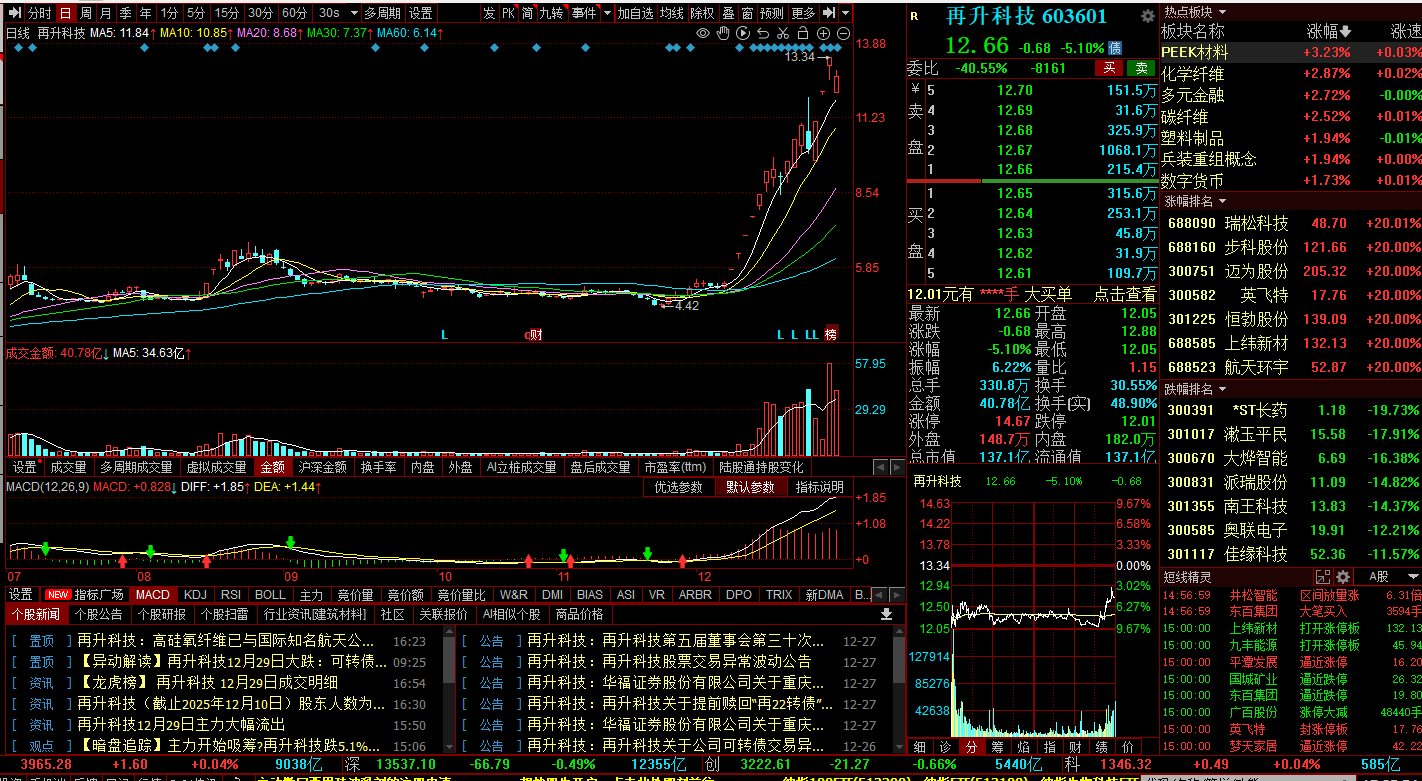Image resolution: width=1422 pixels, height=781 pixels.
Task: Click the undo arrow icon above chart
Action: (x=763, y=33)
